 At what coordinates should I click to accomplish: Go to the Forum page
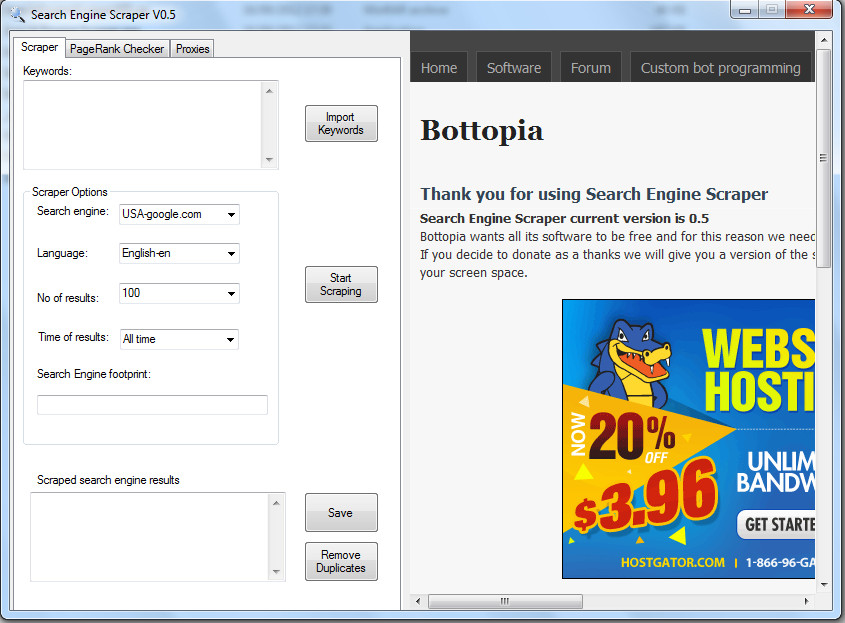pos(591,68)
